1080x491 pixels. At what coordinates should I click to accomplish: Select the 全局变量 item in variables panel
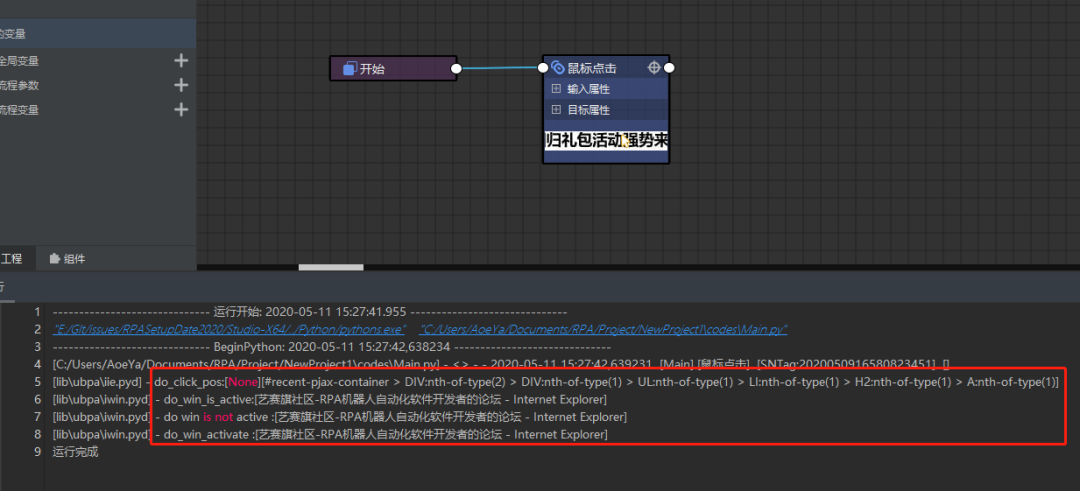20,61
